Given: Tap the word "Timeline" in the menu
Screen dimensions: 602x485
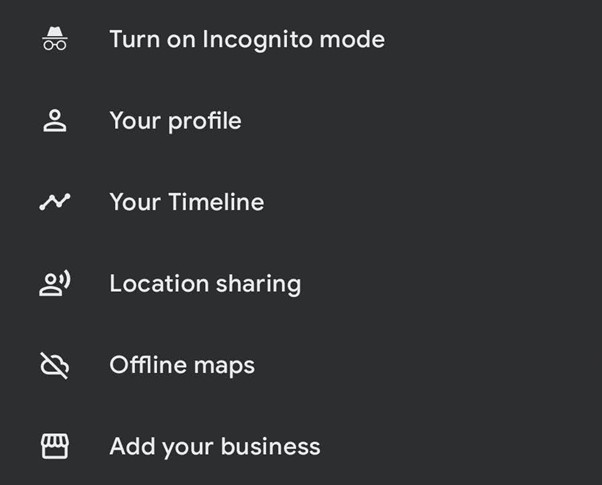Looking at the screenshot, I should 216,202.
